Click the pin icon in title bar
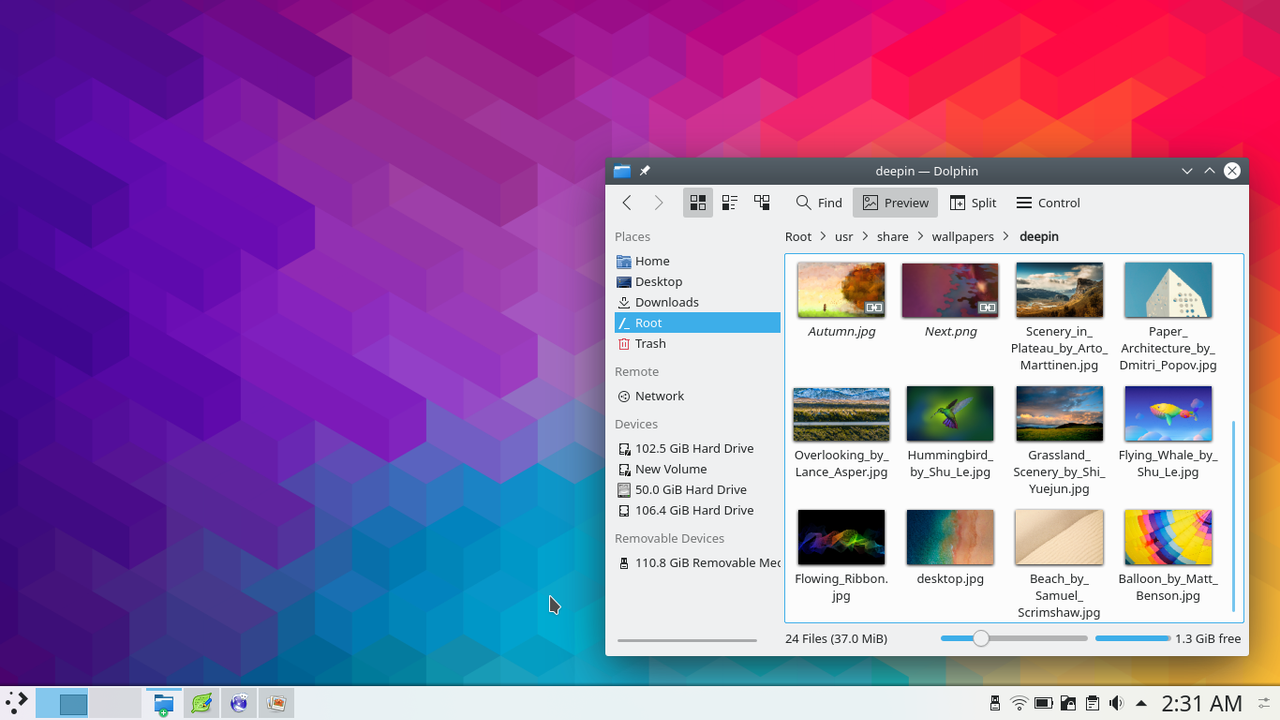 [645, 171]
